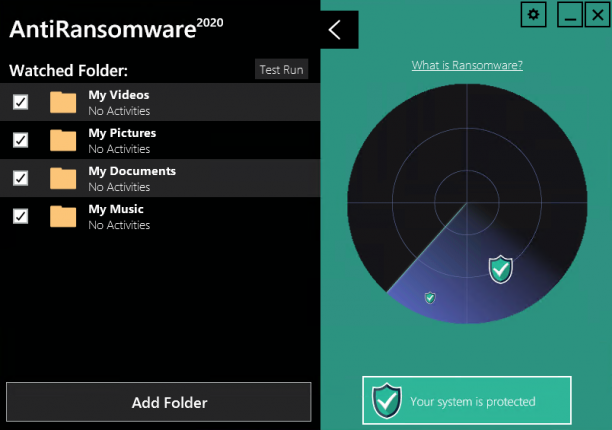This screenshot has width=612, height=430.
Task: Minimize the AntiRansomware window
Action: tap(570, 15)
